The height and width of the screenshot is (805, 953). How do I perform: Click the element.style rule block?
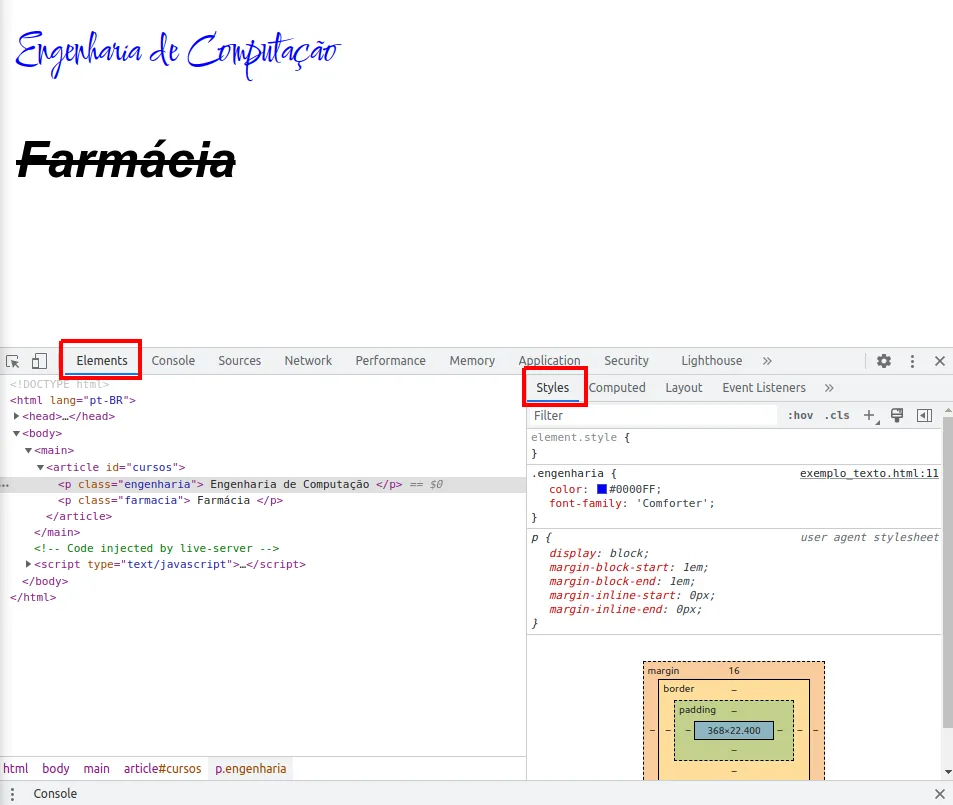(734, 445)
